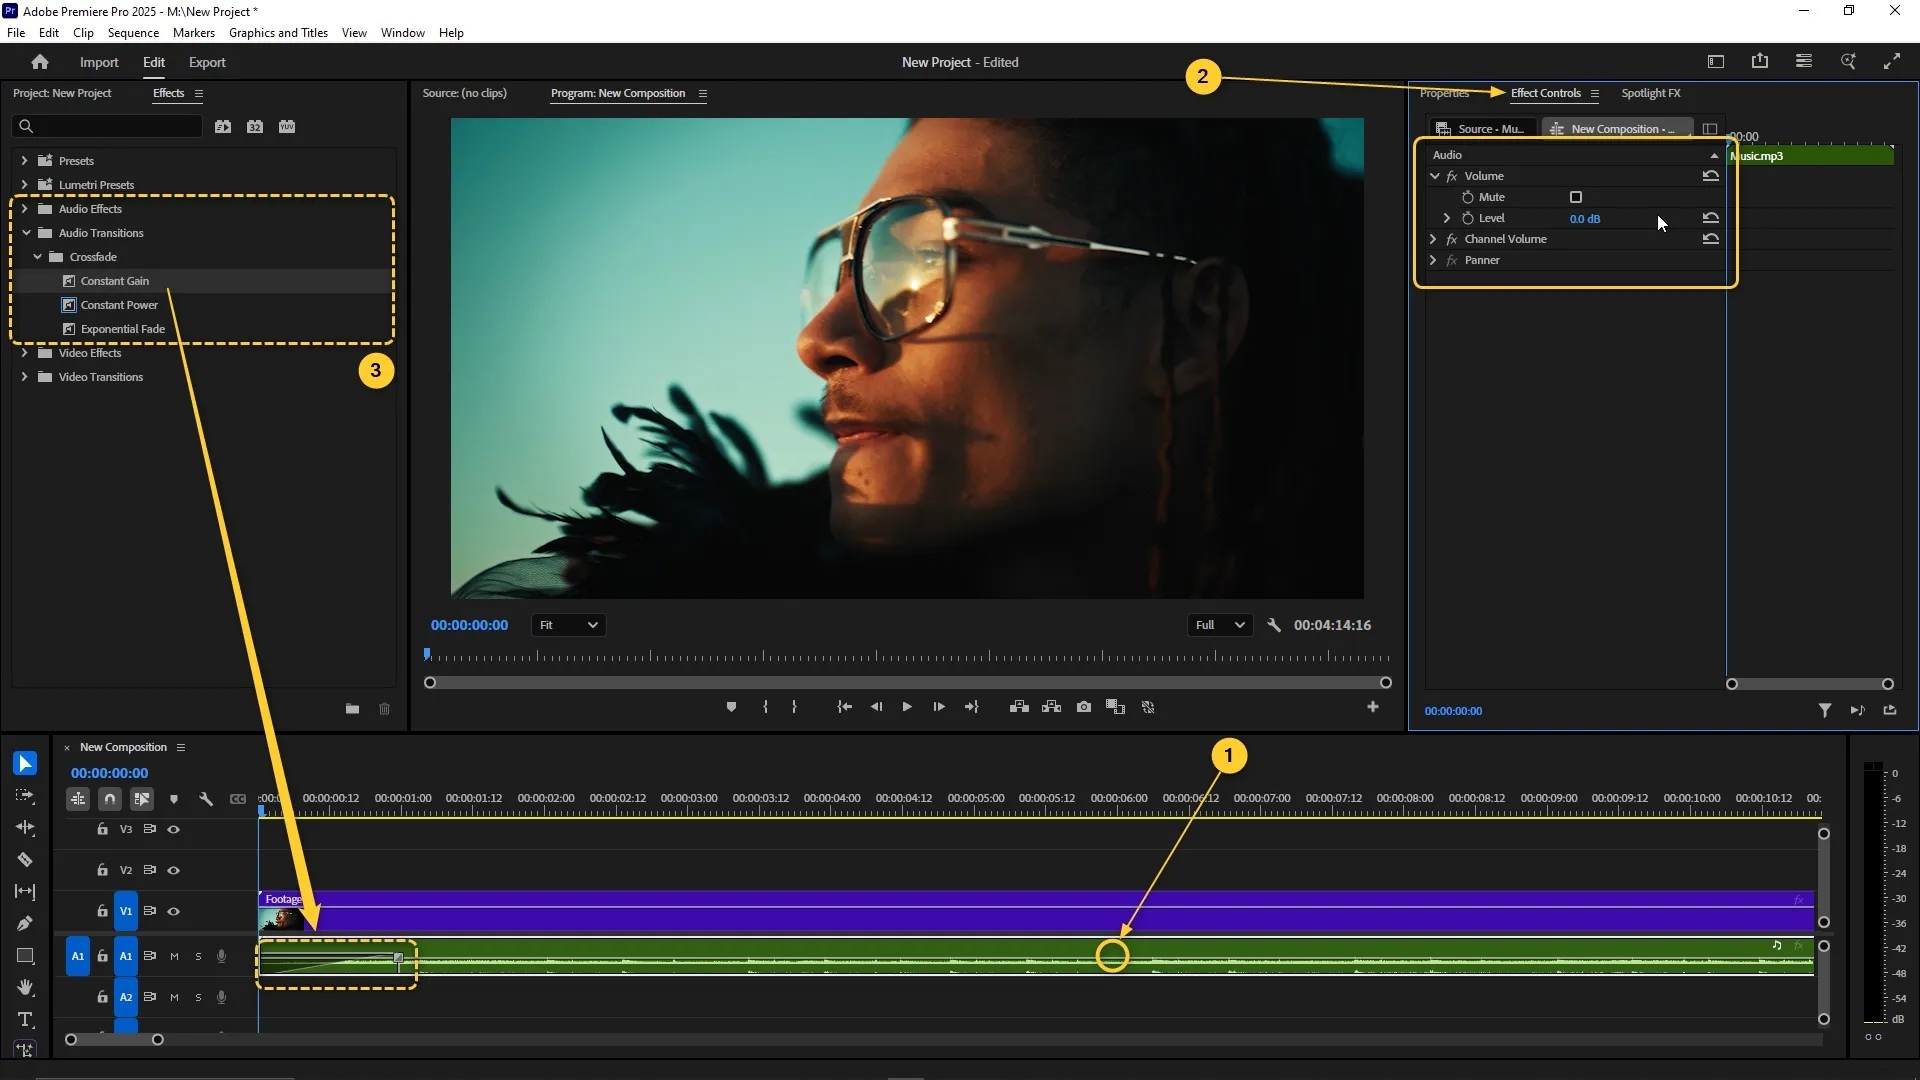
Task: Switch to the Export workspace tab
Action: (207, 62)
